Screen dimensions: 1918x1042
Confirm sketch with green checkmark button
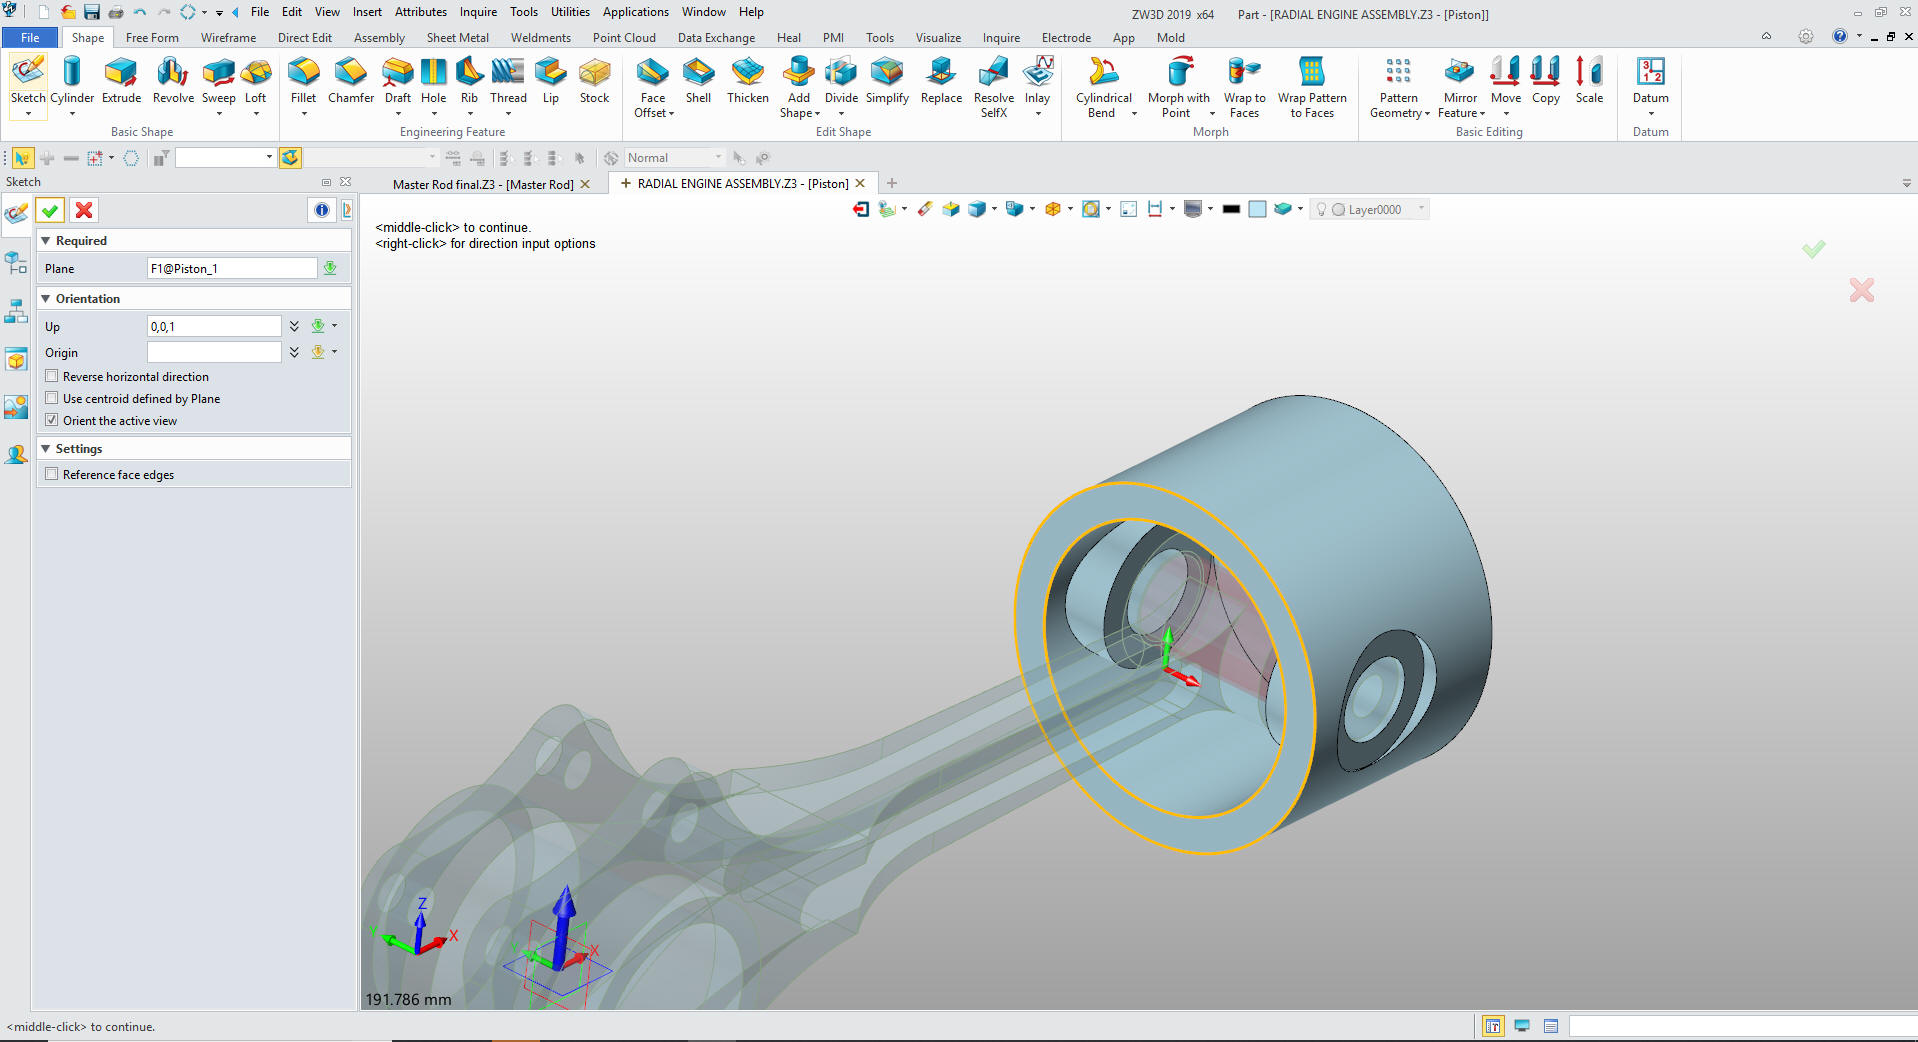(50, 210)
